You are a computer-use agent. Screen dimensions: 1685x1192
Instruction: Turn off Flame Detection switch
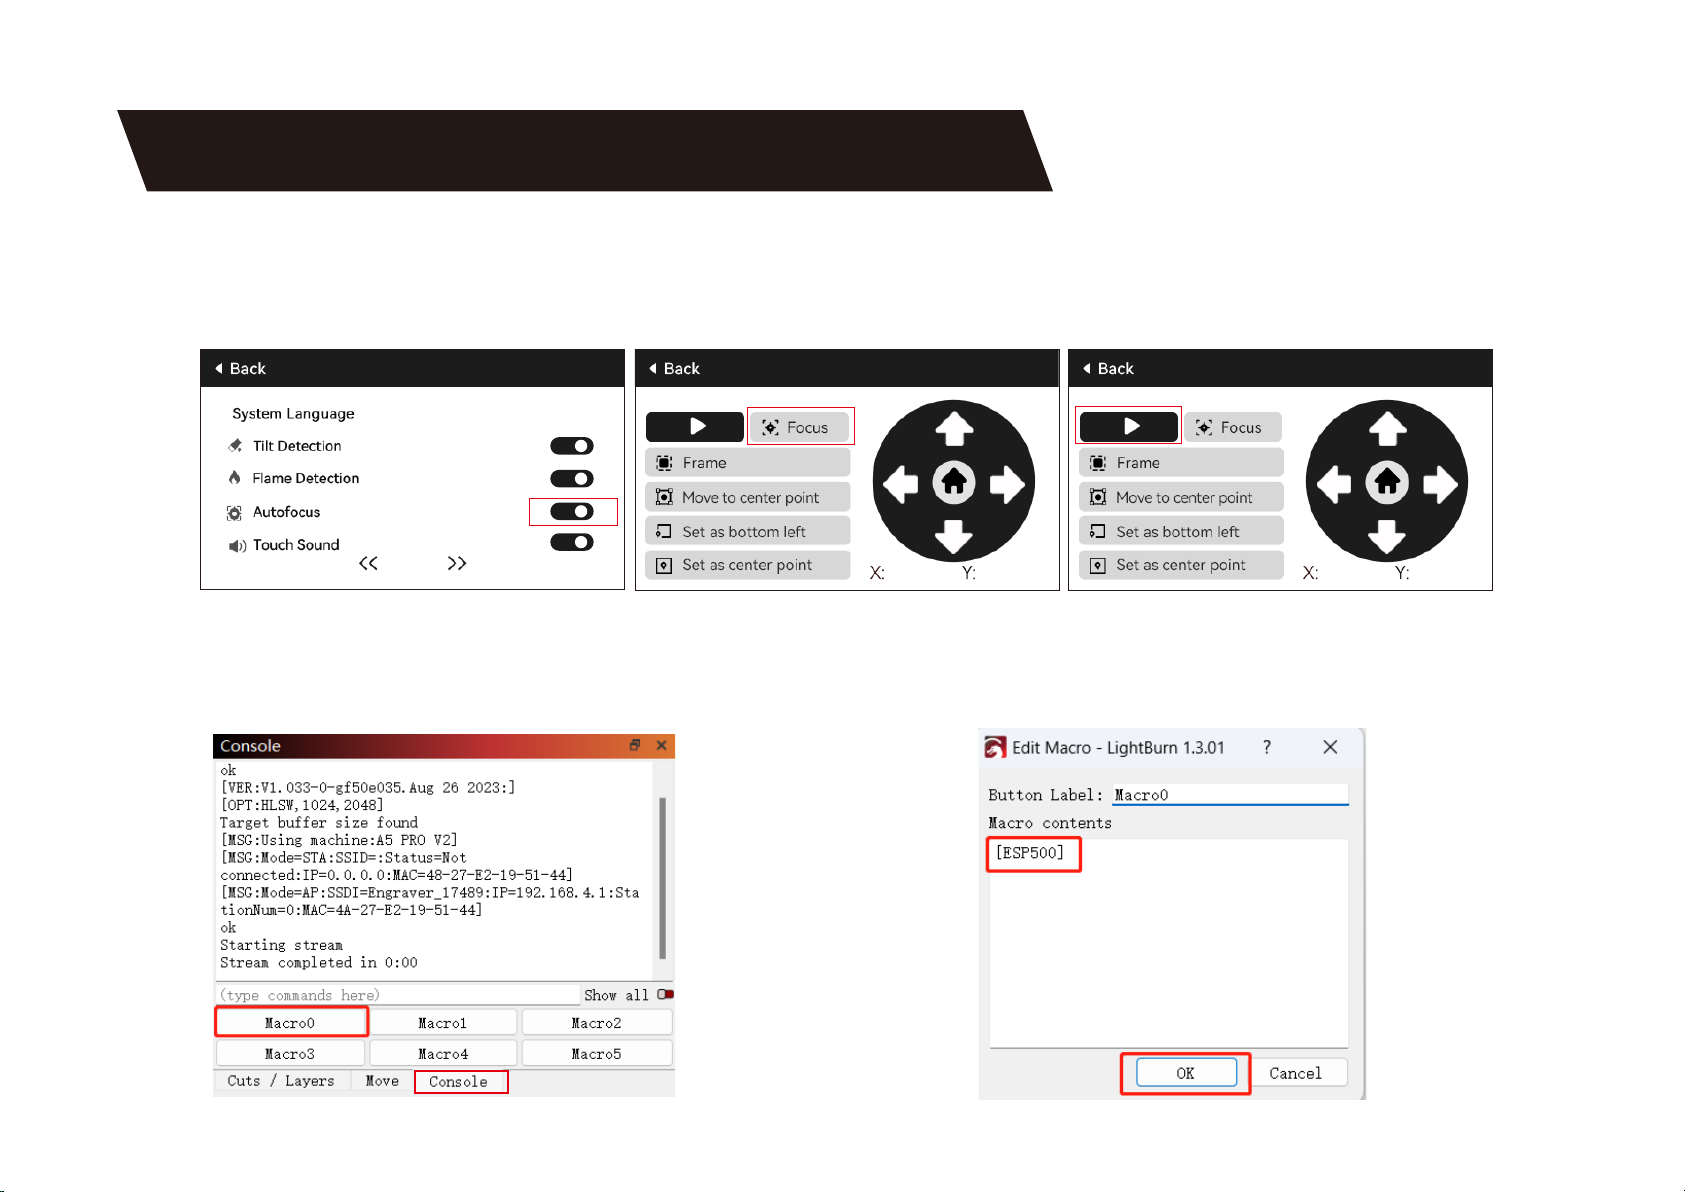(572, 479)
